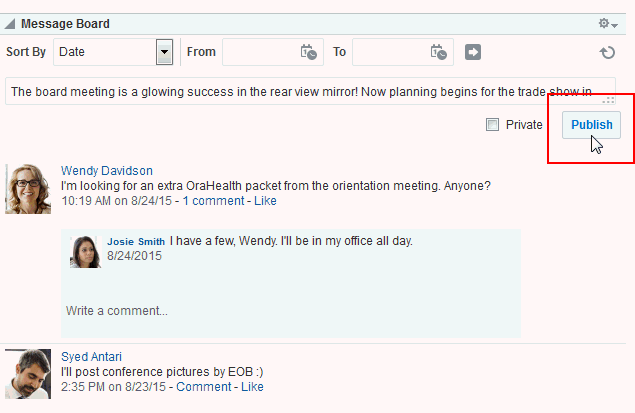Open Syed Antari's profile link

tap(91, 356)
